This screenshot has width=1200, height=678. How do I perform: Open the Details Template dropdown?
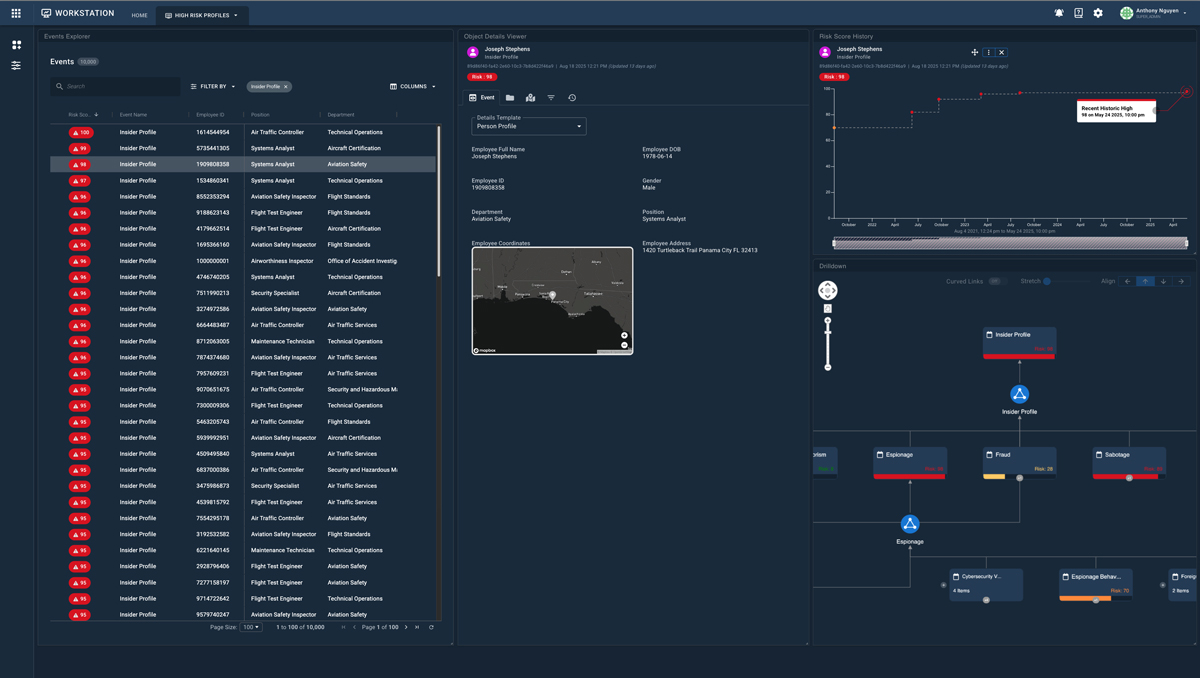click(x=528, y=127)
